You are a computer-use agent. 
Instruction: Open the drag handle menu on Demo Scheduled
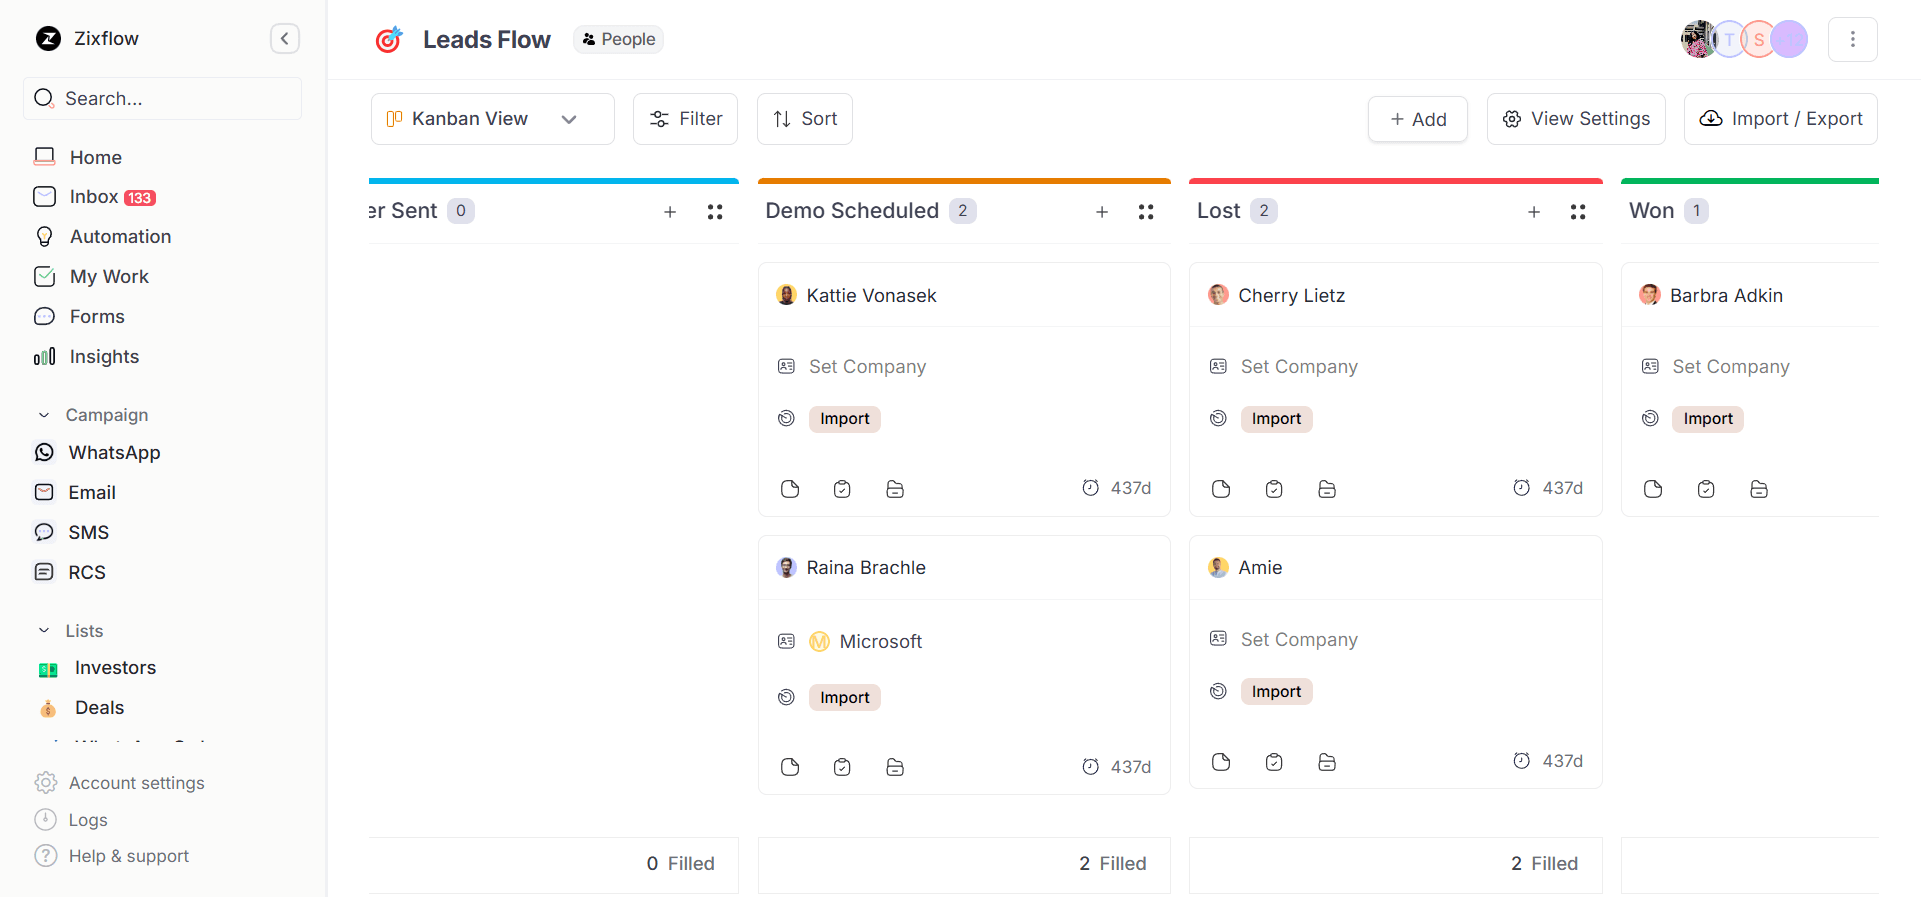[1146, 211]
